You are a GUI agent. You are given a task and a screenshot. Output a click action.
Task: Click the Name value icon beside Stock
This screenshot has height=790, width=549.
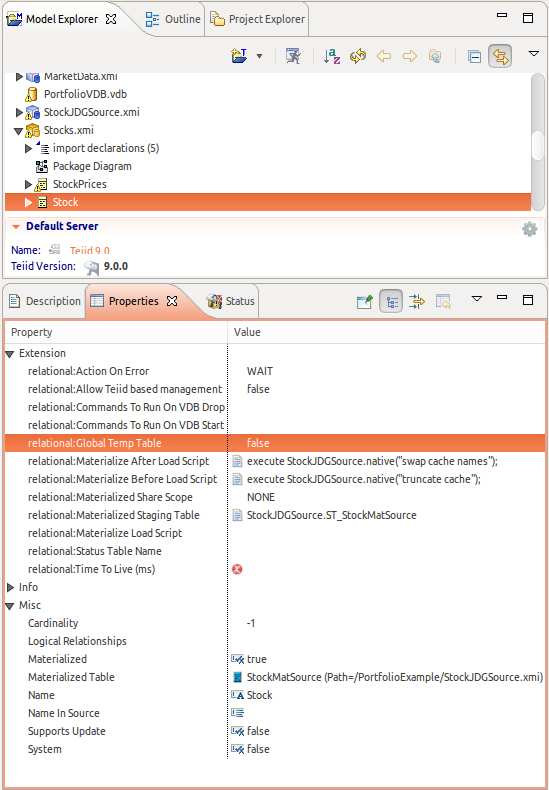pos(238,695)
